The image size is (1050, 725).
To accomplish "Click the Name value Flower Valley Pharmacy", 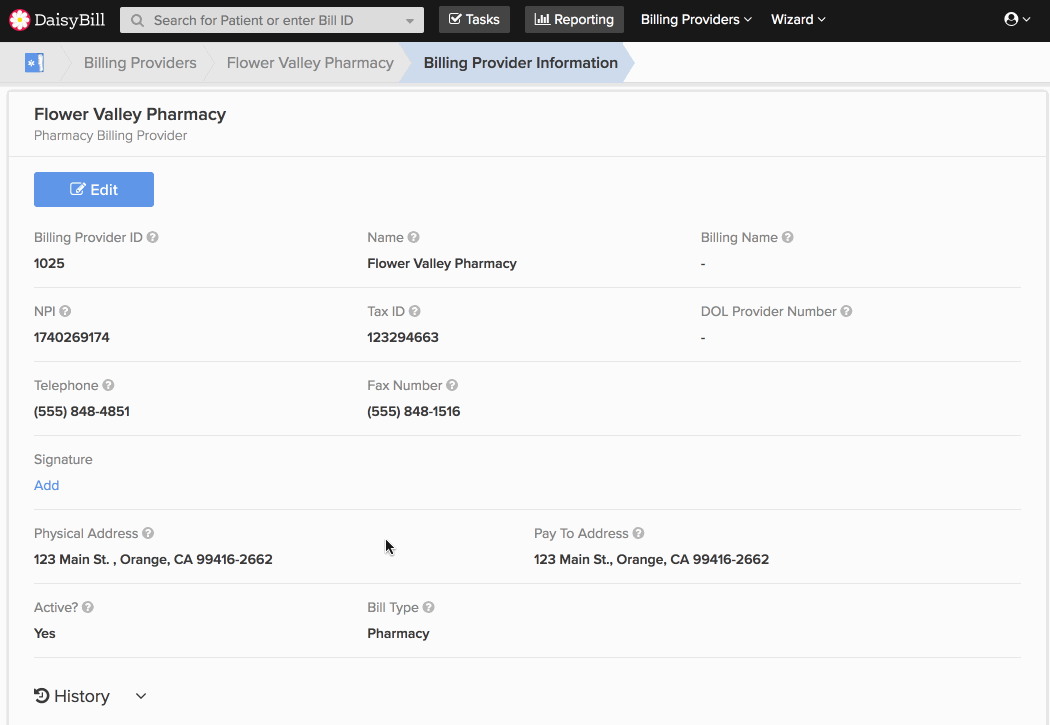I will 442,263.
